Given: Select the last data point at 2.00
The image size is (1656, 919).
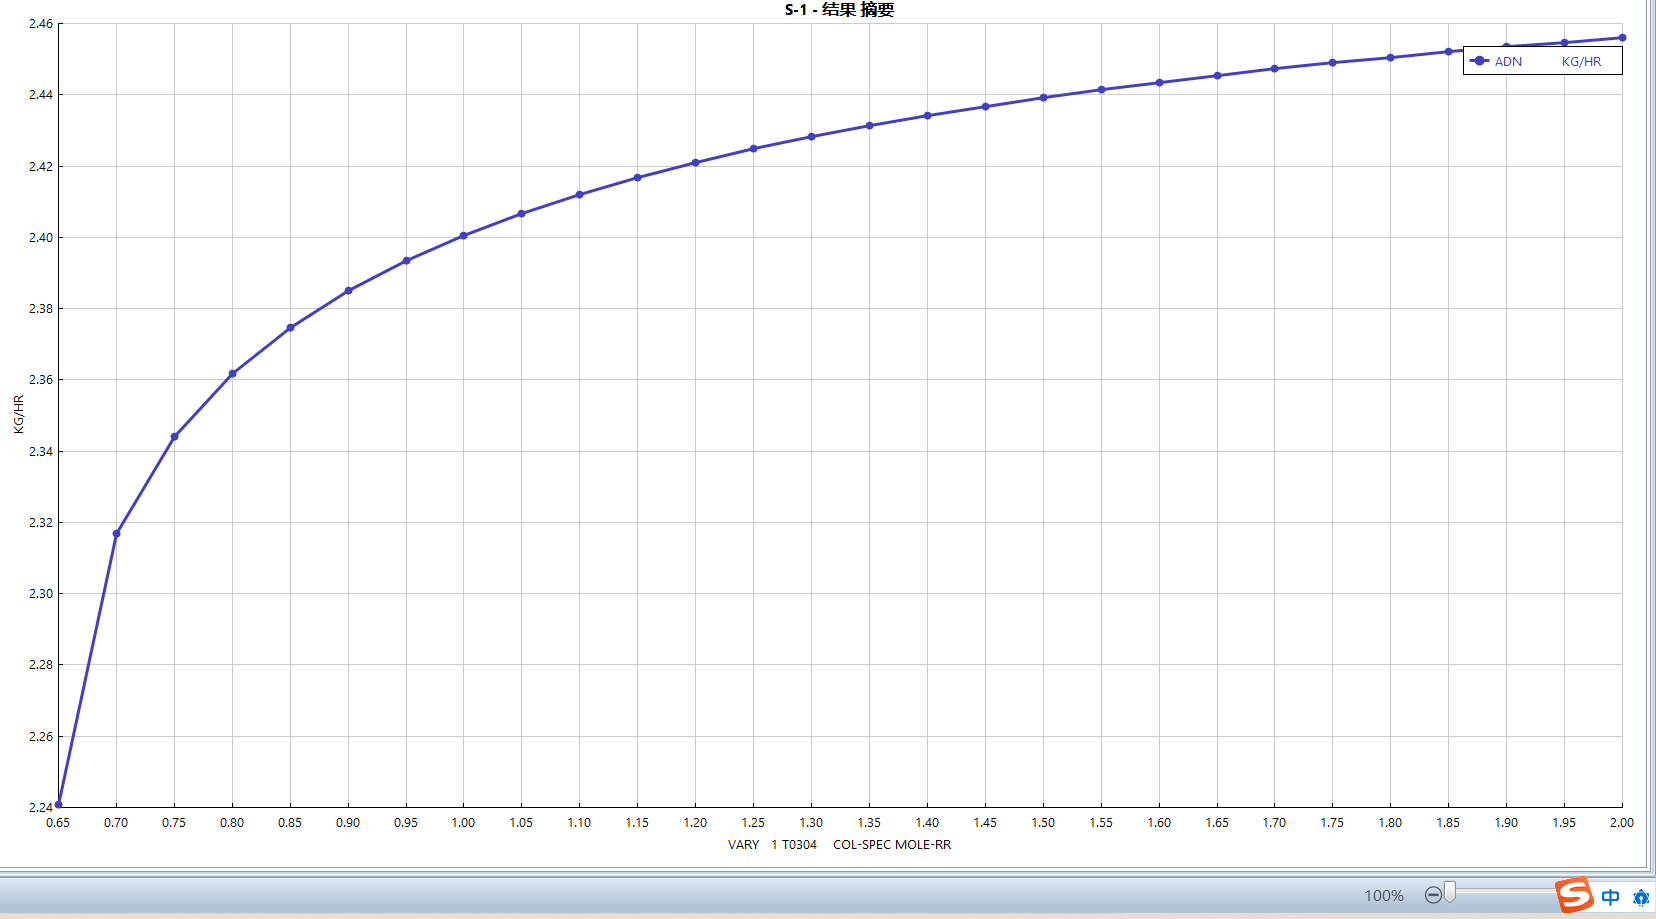Looking at the screenshot, I should (x=1622, y=38).
